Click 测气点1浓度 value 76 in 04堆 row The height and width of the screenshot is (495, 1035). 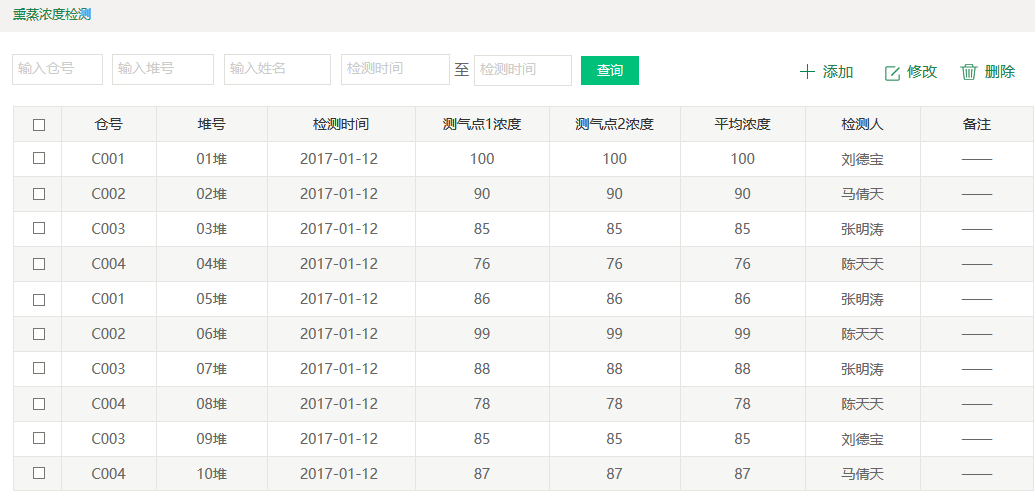pyautogui.click(x=482, y=264)
